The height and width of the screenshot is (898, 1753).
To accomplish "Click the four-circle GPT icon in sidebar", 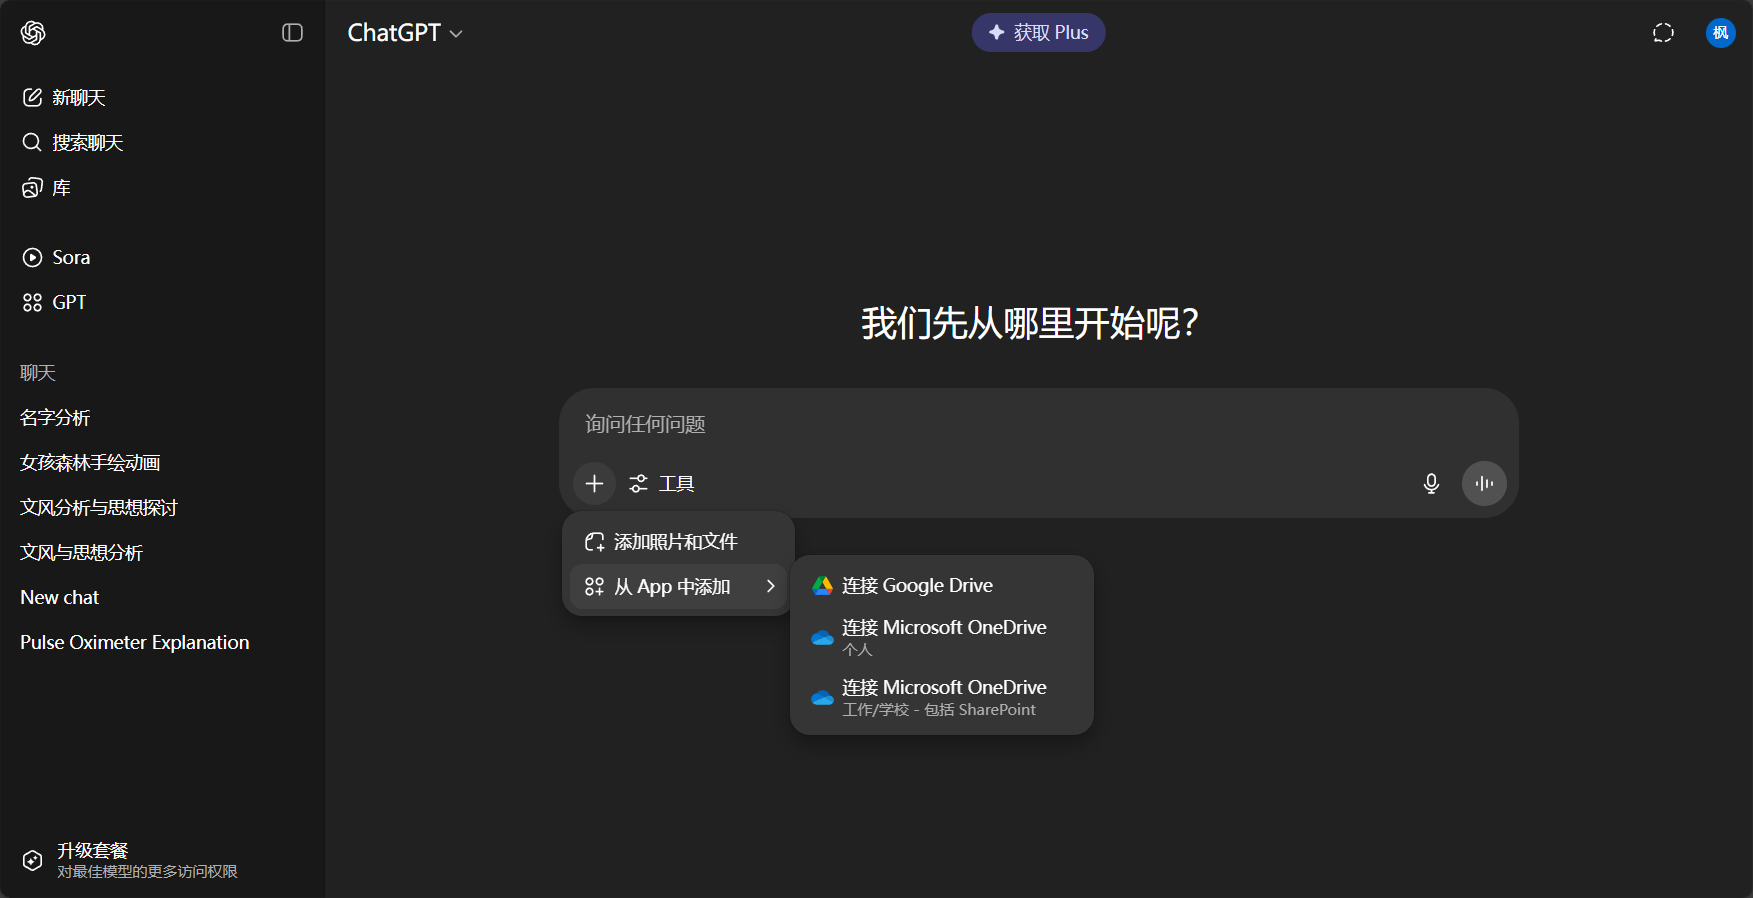I will (x=32, y=302).
